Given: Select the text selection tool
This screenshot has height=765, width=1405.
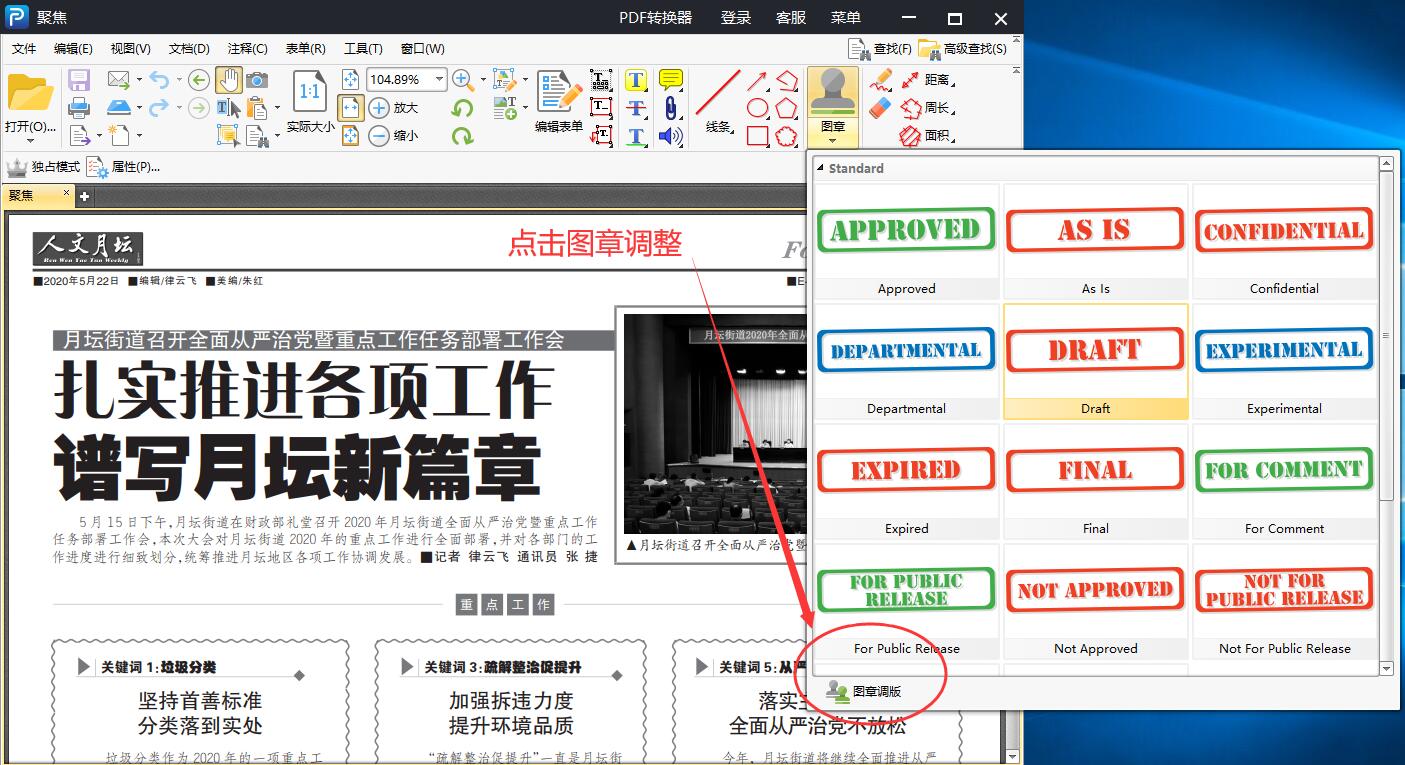Looking at the screenshot, I should click(x=228, y=107).
